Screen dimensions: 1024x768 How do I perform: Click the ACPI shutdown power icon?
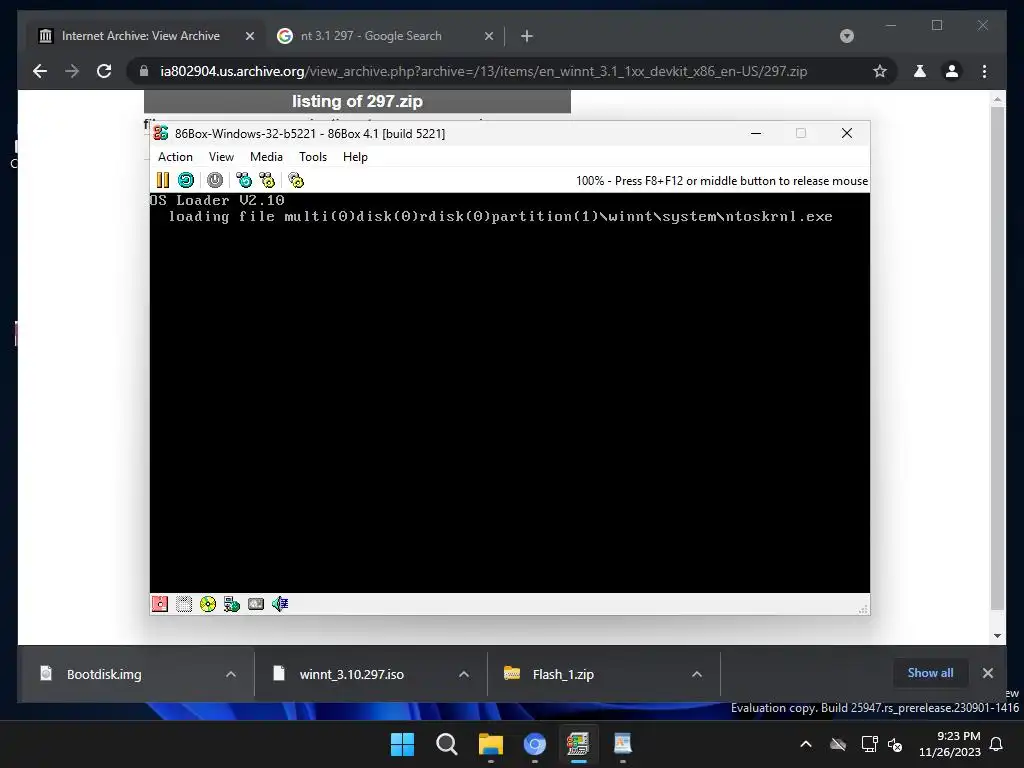click(215, 180)
